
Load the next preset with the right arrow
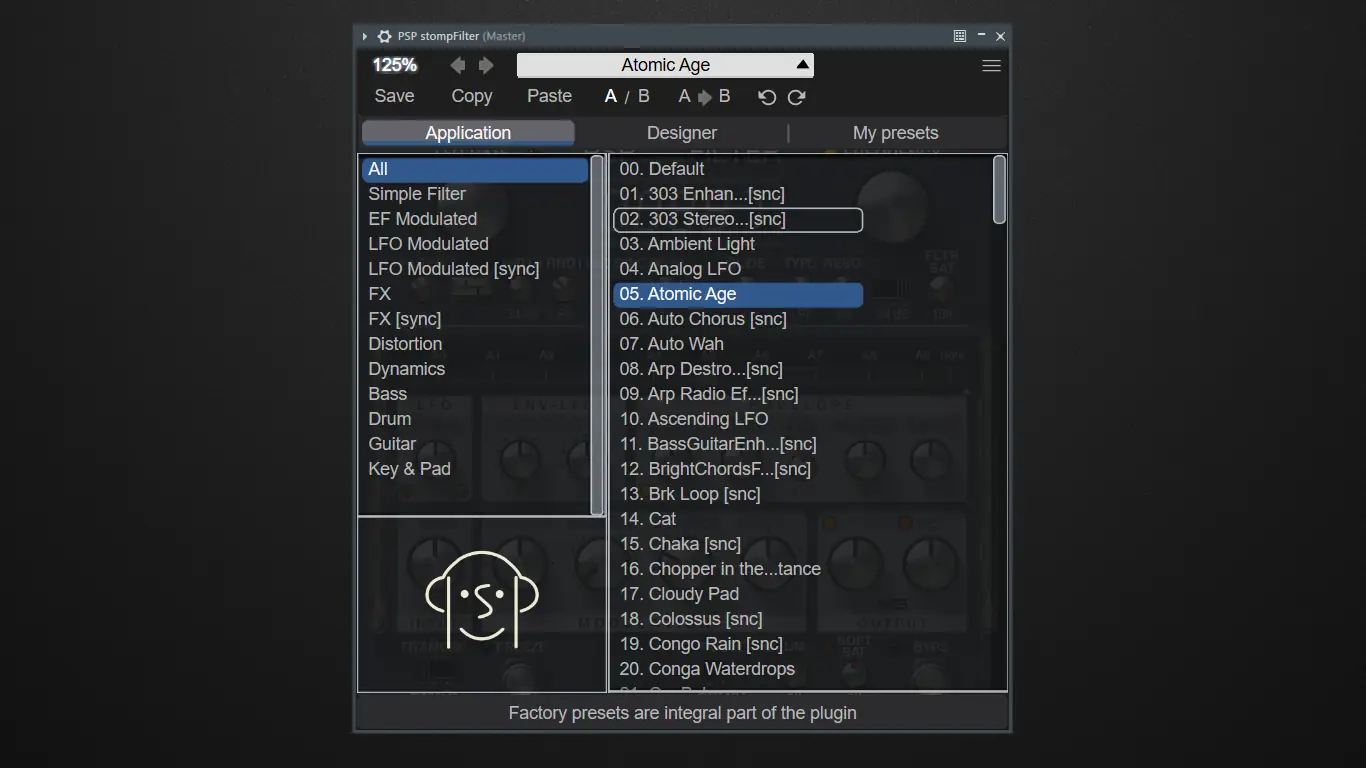coord(486,65)
